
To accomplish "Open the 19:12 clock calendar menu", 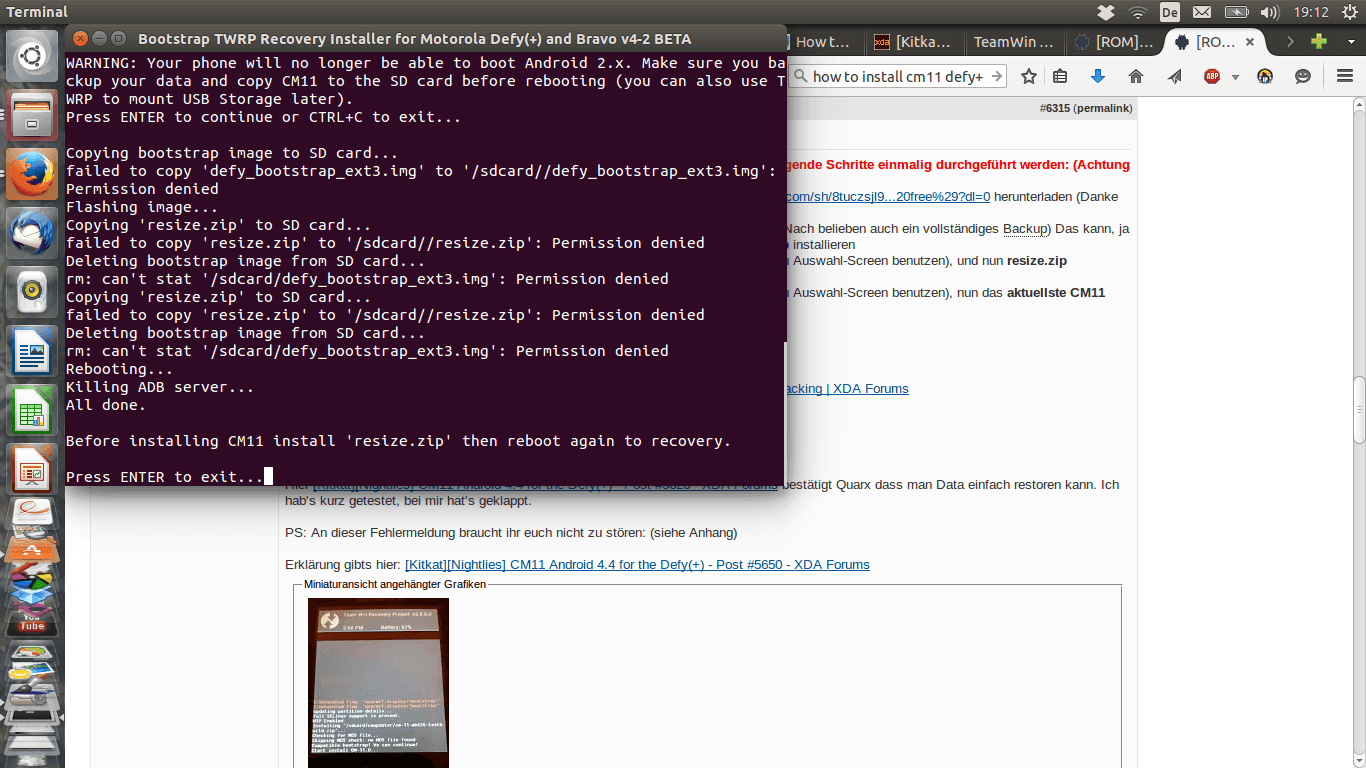I will click(1311, 12).
